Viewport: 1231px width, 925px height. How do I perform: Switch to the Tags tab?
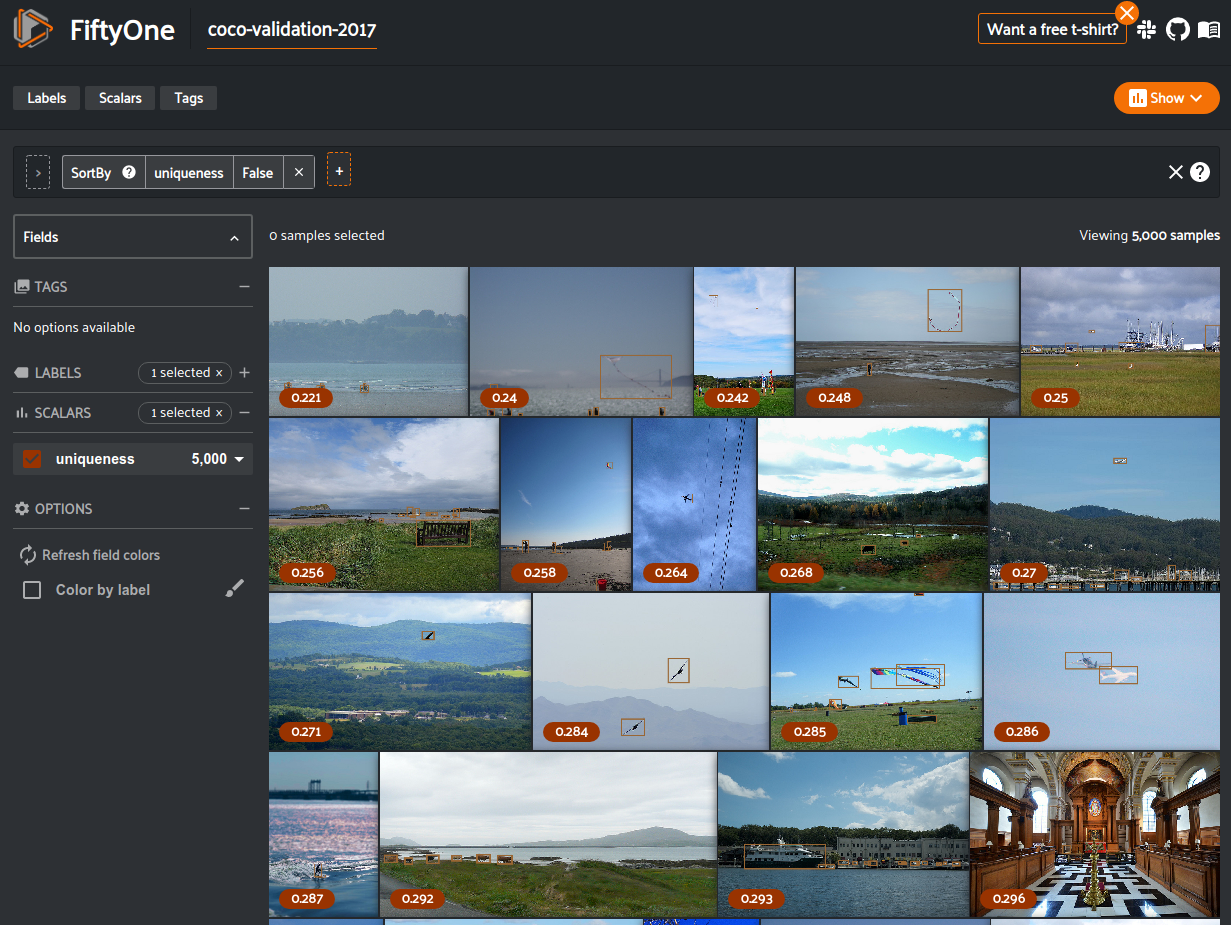coord(188,98)
